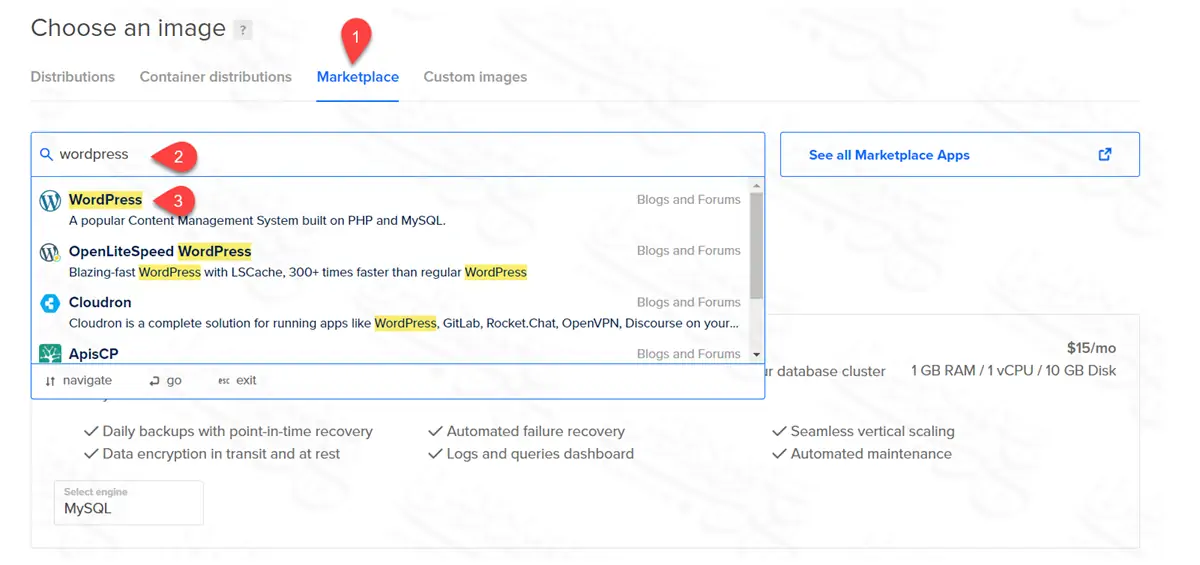Click scroll up arrow in results list
Image resolution: width=1200 pixels, height=565 pixels.
(756, 186)
